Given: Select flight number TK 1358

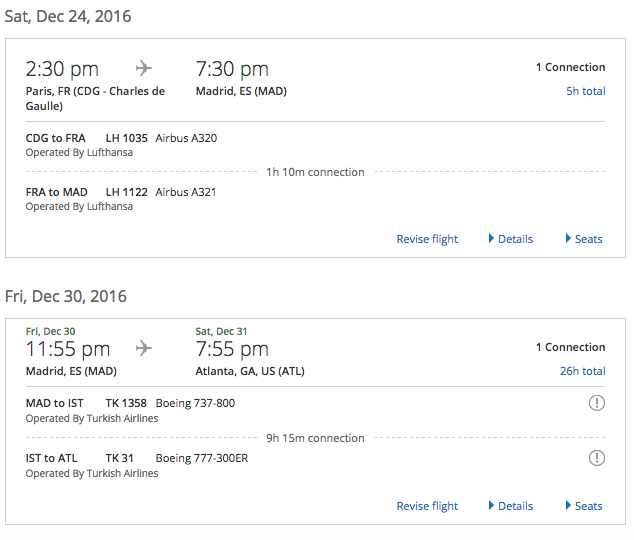Looking at the screenshot, I should [126, 403].
